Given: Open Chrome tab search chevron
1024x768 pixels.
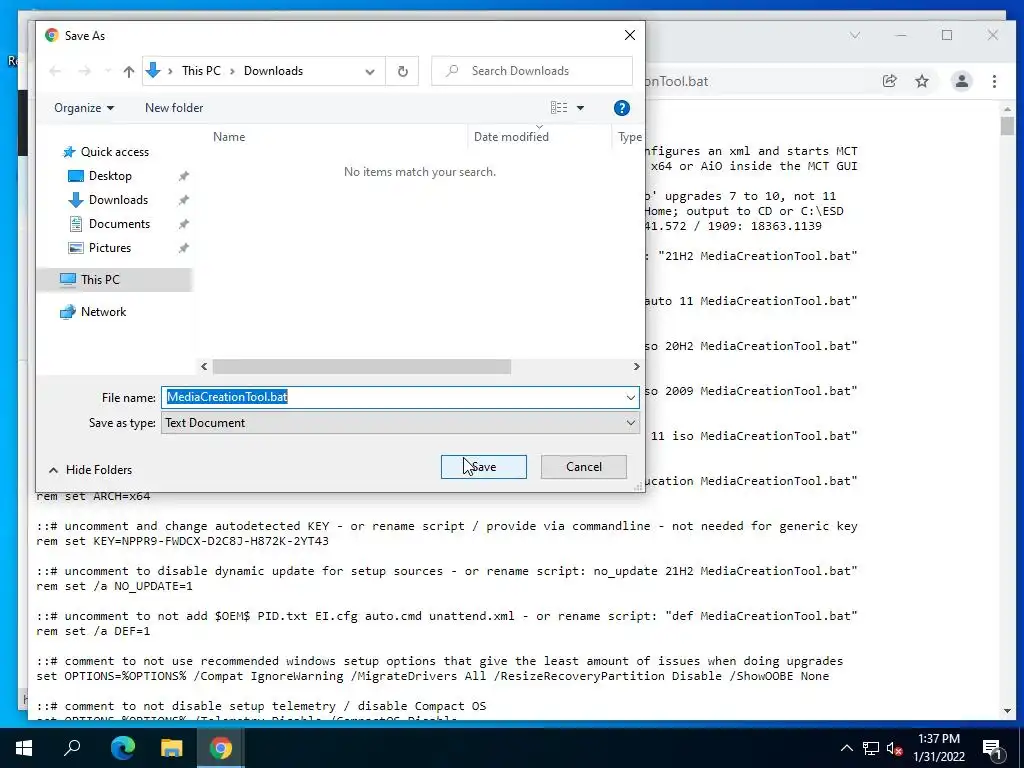Looking at the screenshot, I should 855,35.
